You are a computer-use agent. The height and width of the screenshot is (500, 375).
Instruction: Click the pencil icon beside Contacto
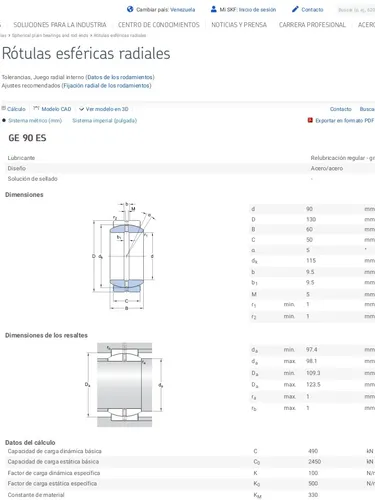(295, 9)
